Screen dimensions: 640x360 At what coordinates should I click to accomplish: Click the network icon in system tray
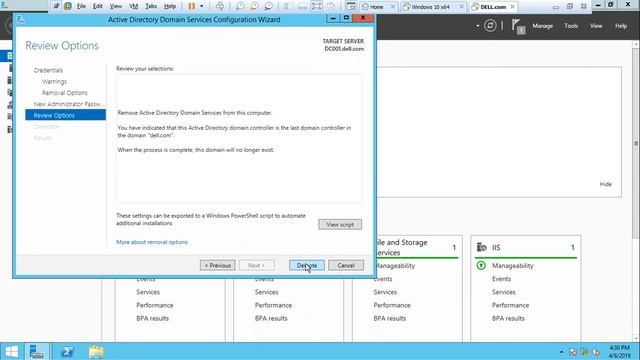pos(584,352)
